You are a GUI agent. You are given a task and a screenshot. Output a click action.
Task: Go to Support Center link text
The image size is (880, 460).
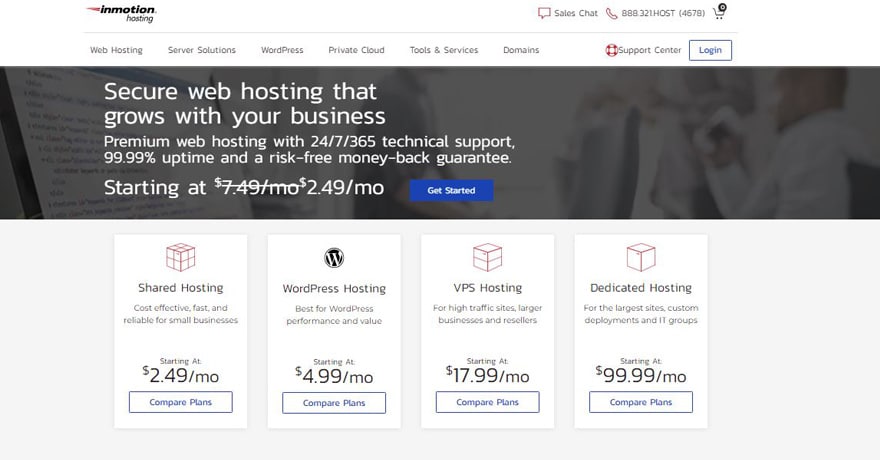[649, 50]
